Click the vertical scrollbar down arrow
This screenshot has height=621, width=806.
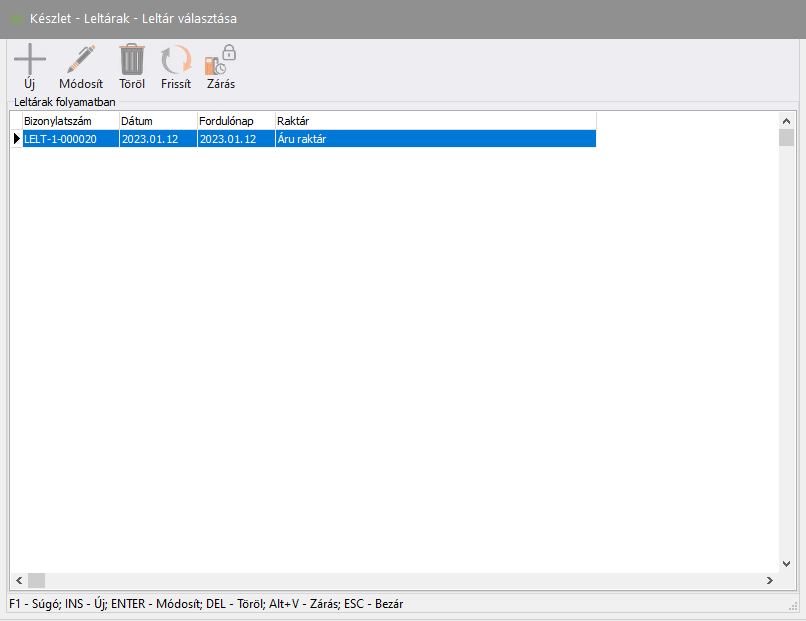pyautogui.click(x=786, y=563)
